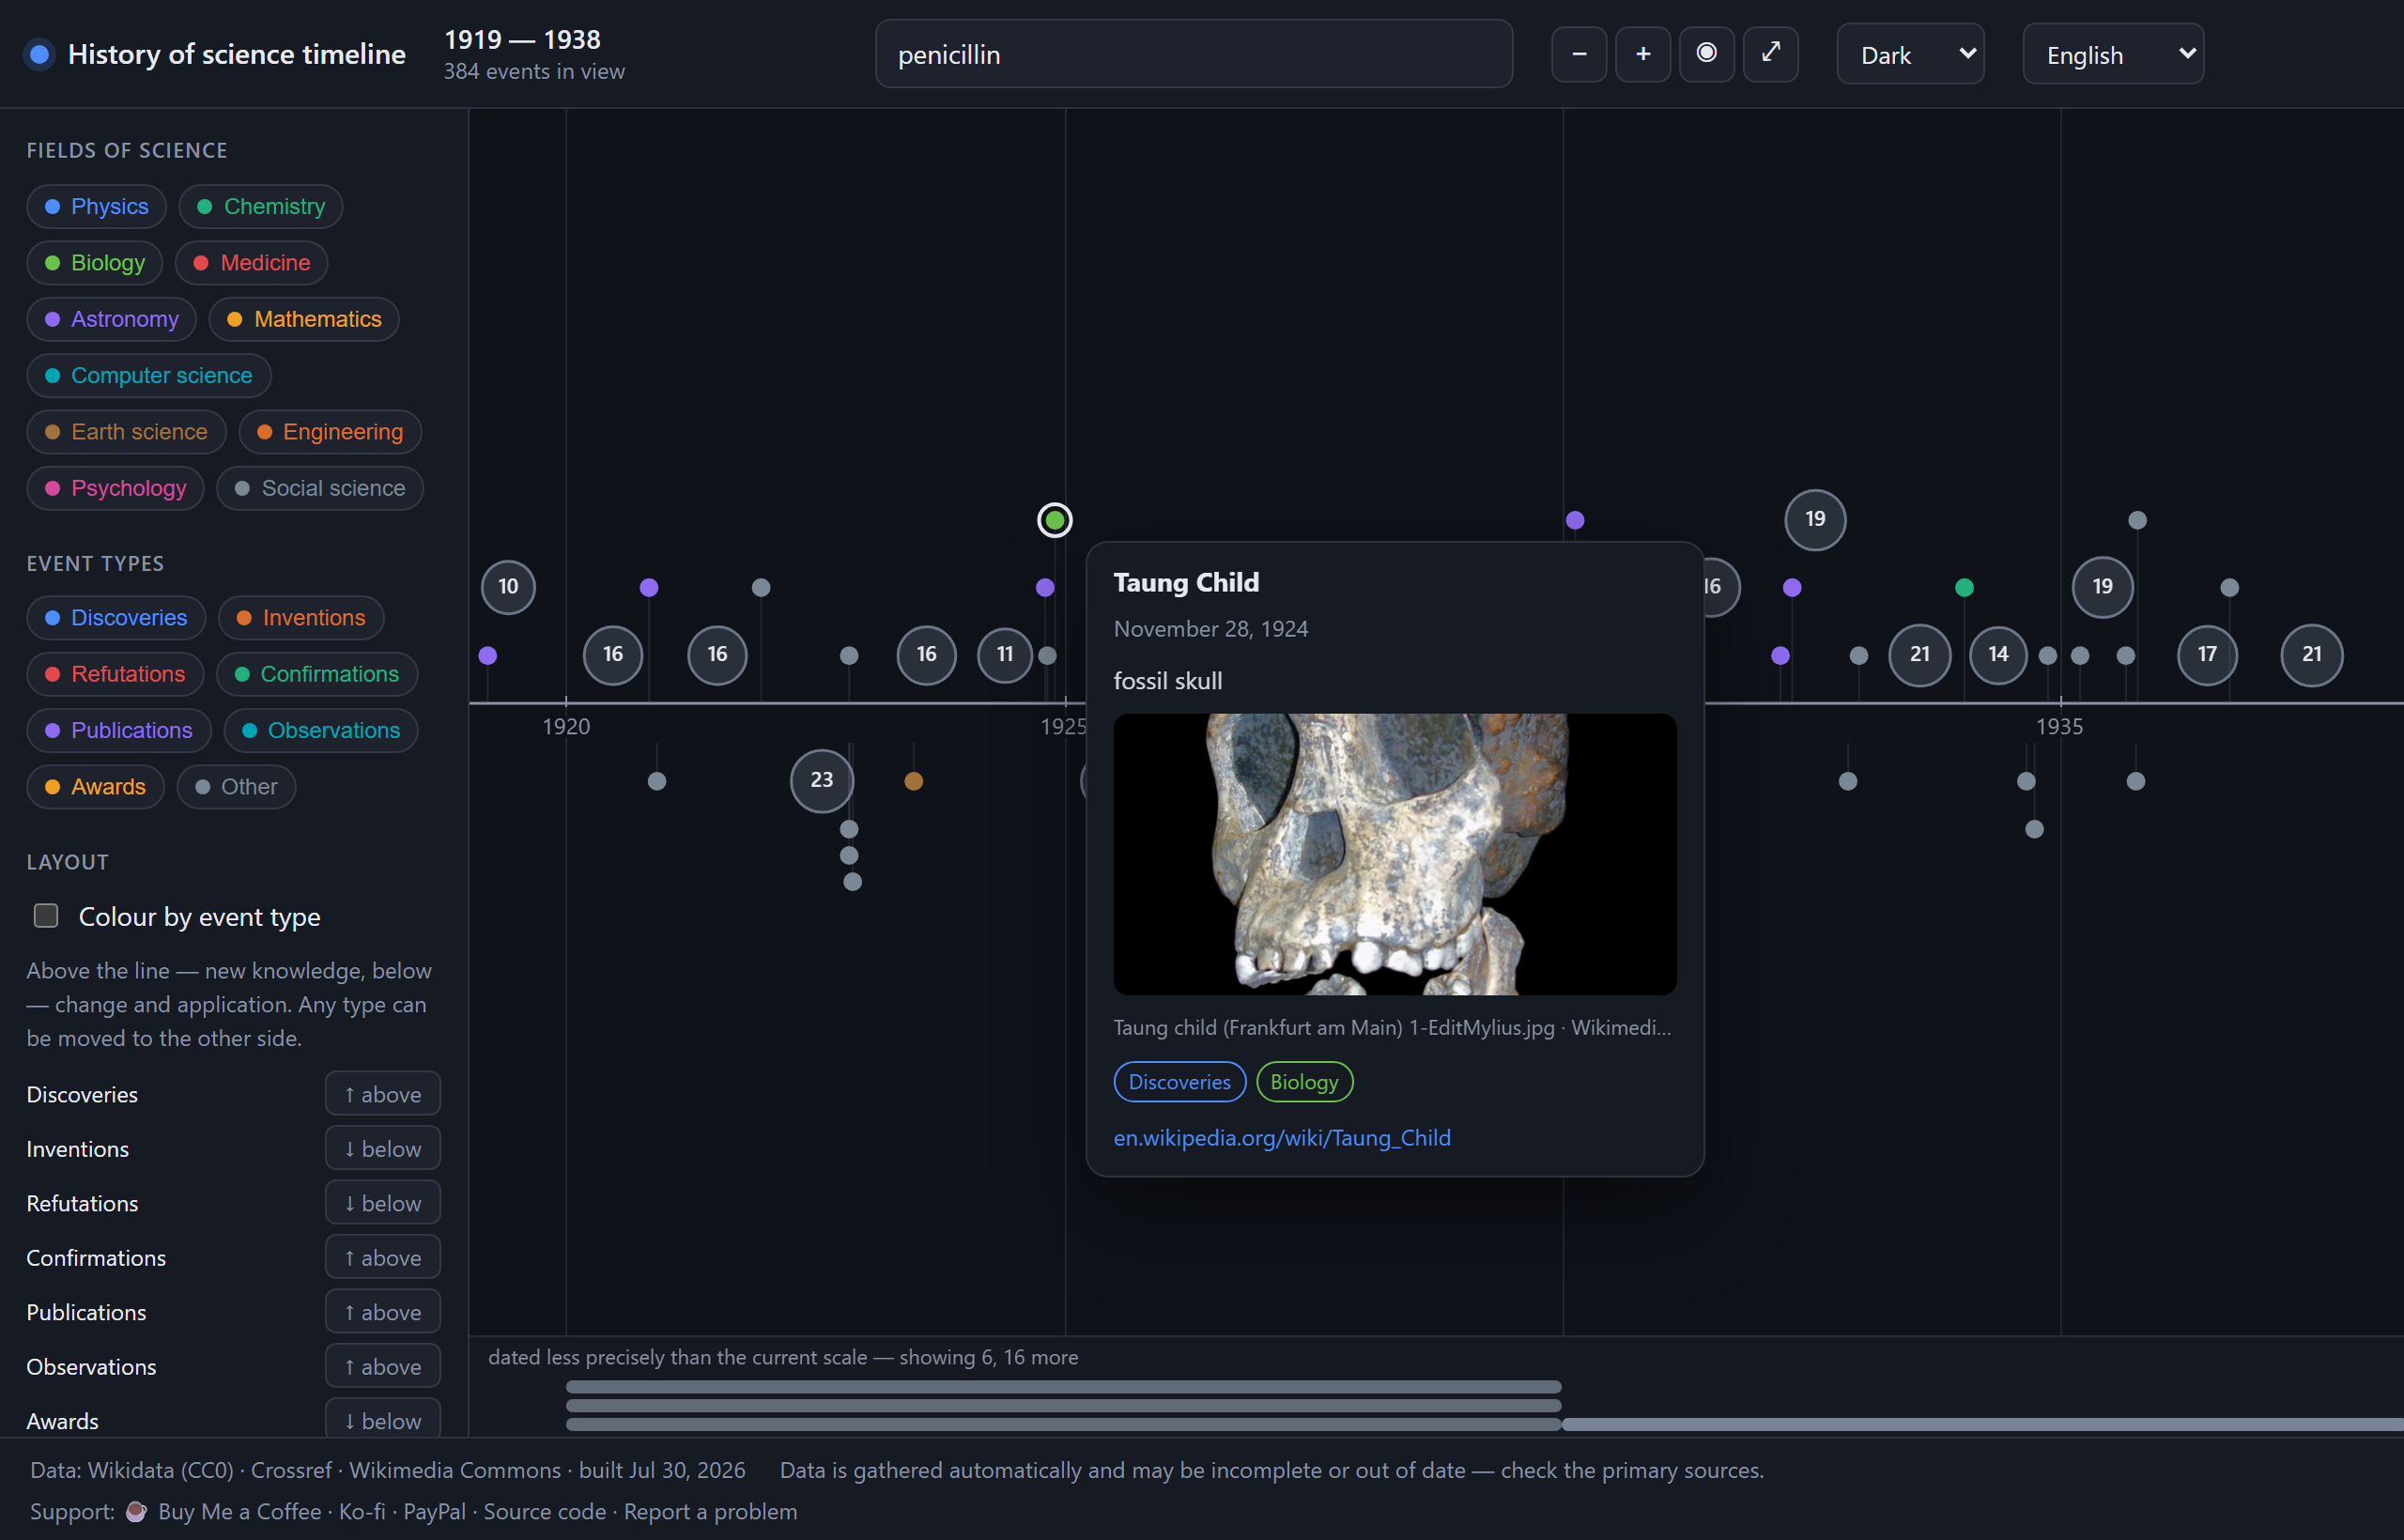Click the brown Earth science event dot
This screenshot has width=2404, height=1540.
click(x=914, y=781)
